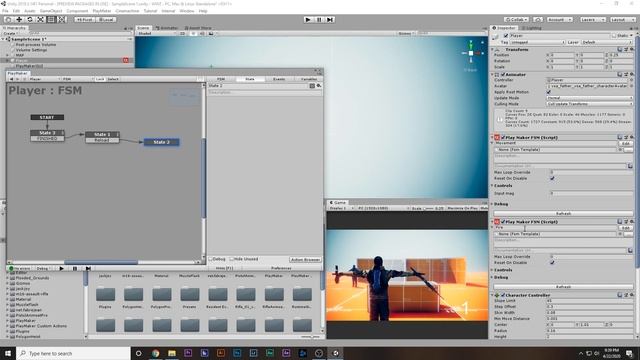The image size is (640, 360).
Task: Open the Collab dropdown
Action: click(517, 20)
